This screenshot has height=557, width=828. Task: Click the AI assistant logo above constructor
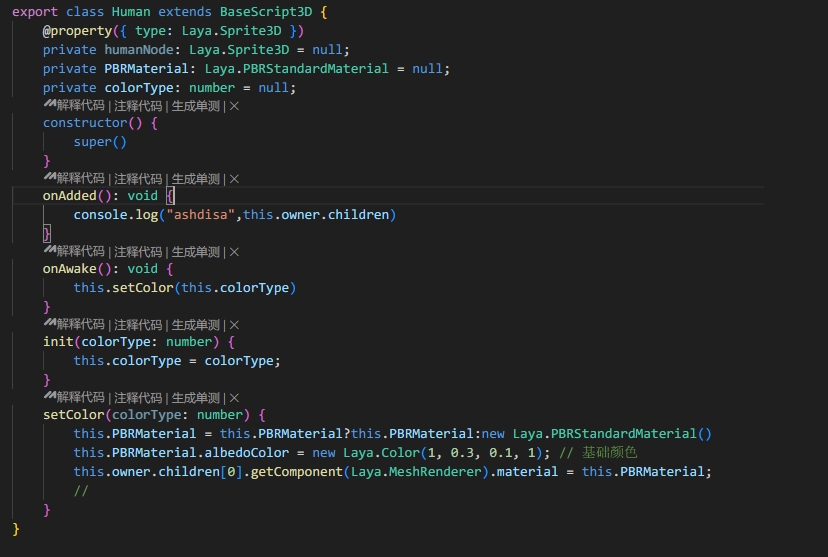(49, 105)
